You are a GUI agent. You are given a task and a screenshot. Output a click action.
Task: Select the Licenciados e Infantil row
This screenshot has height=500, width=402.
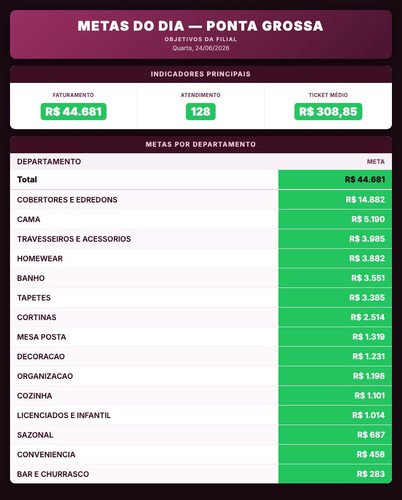201,415
